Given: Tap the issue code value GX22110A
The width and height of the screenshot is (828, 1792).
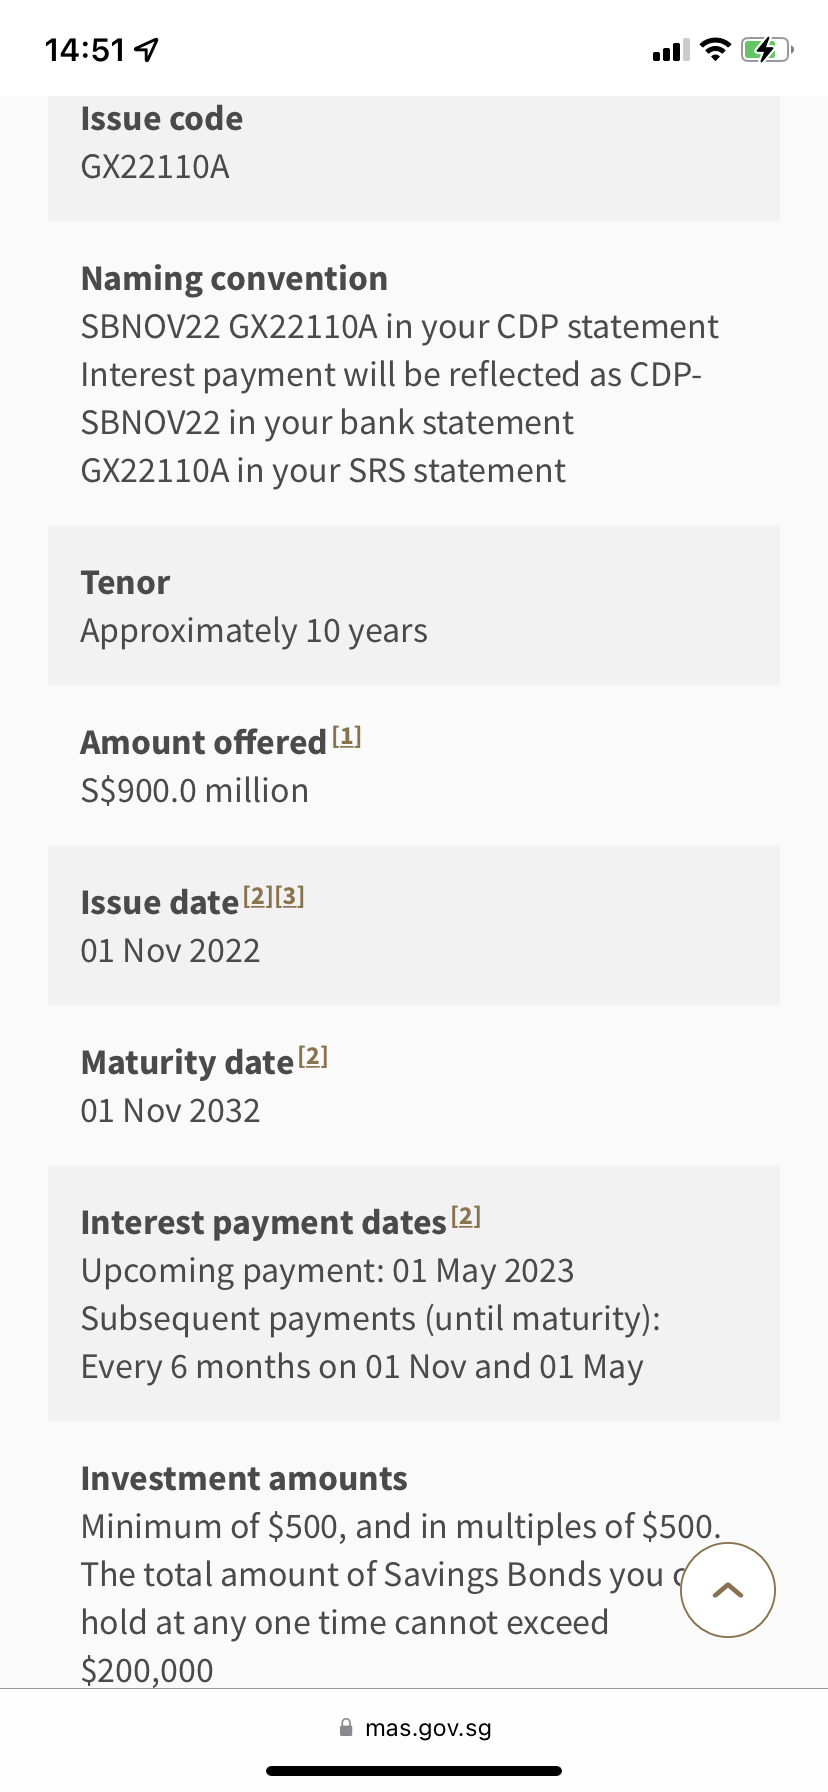Looking at the screenshot, I should 155,167.
